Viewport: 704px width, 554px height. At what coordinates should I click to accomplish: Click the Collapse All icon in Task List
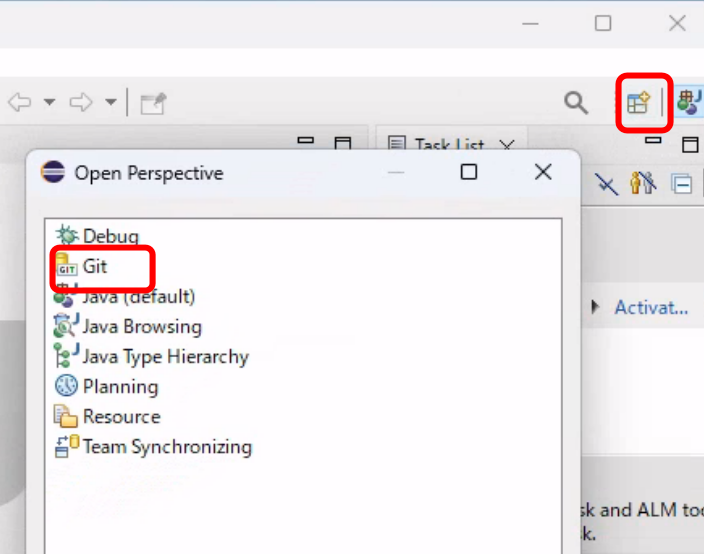682,184
